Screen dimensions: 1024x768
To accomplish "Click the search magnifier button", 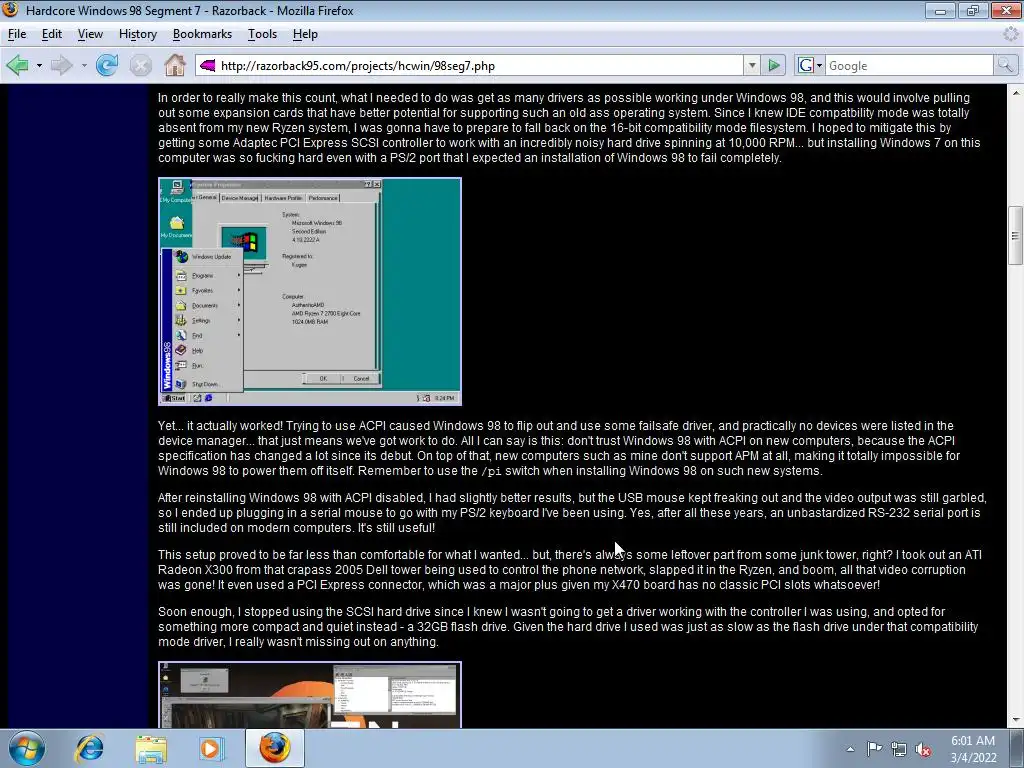I will (x=1005, y=65).
